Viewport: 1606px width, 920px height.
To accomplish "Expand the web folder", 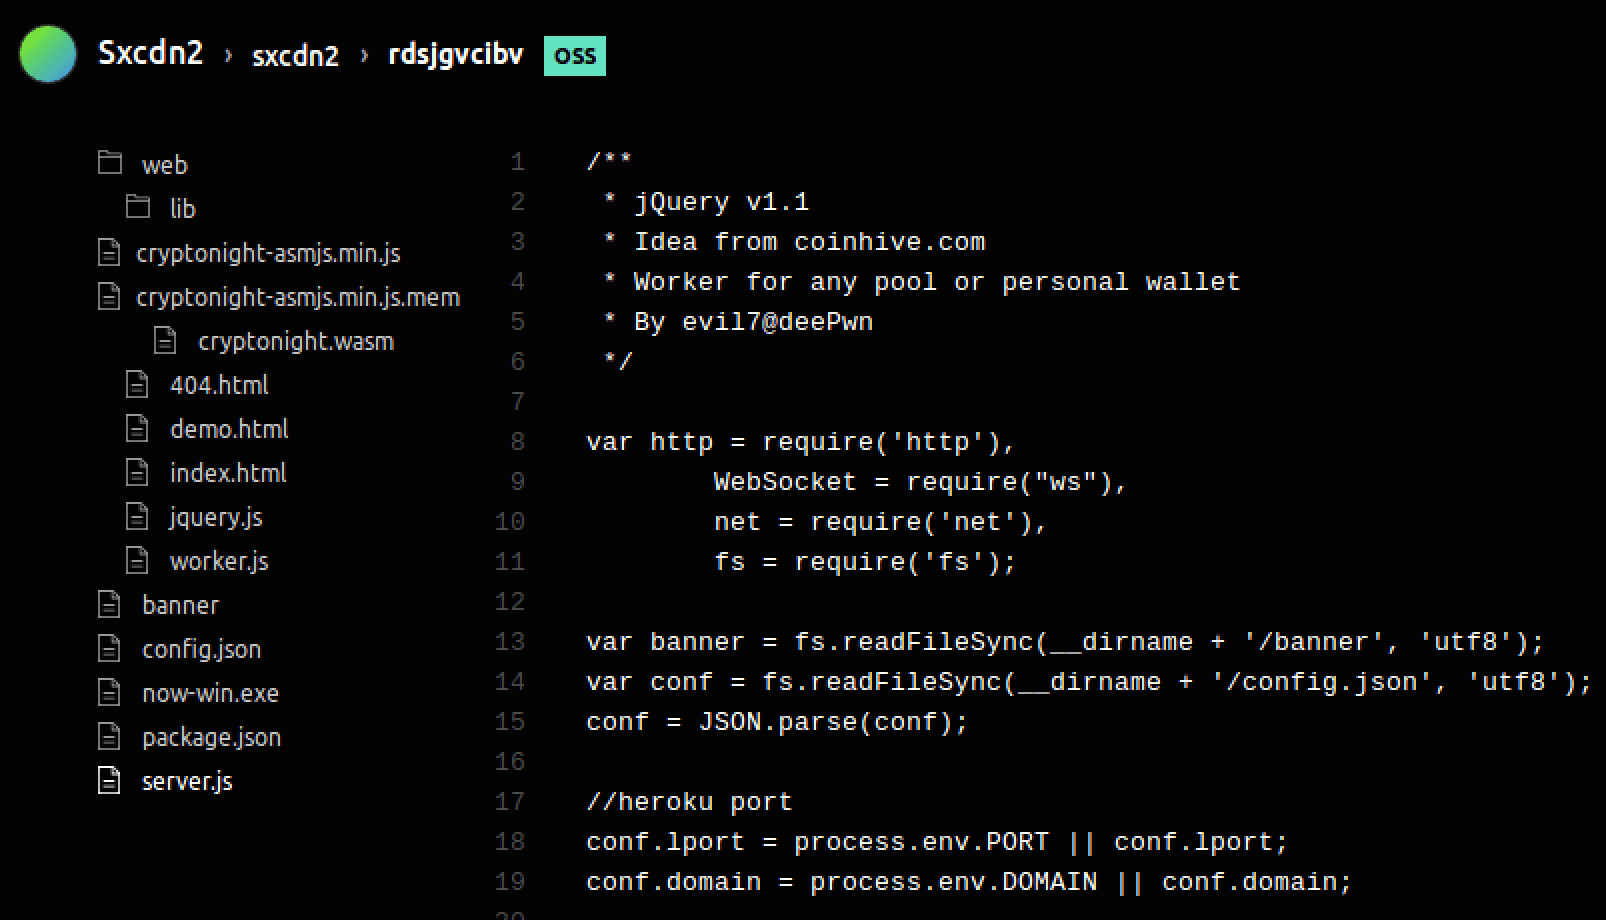I will [165, 165].
